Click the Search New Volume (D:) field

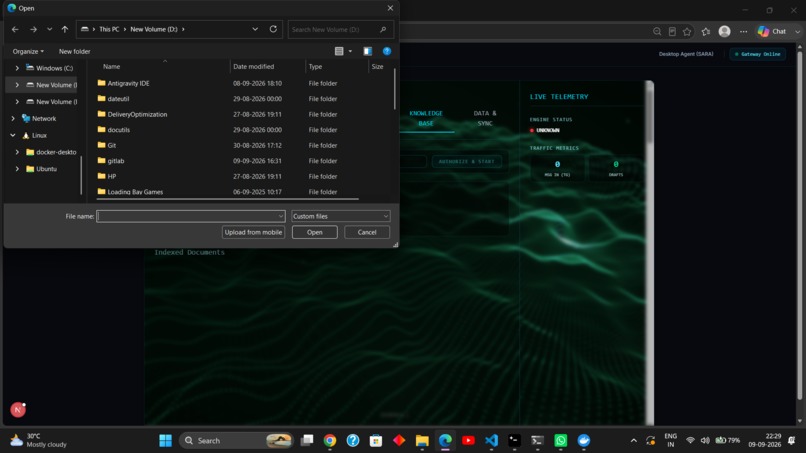[341, 29]
